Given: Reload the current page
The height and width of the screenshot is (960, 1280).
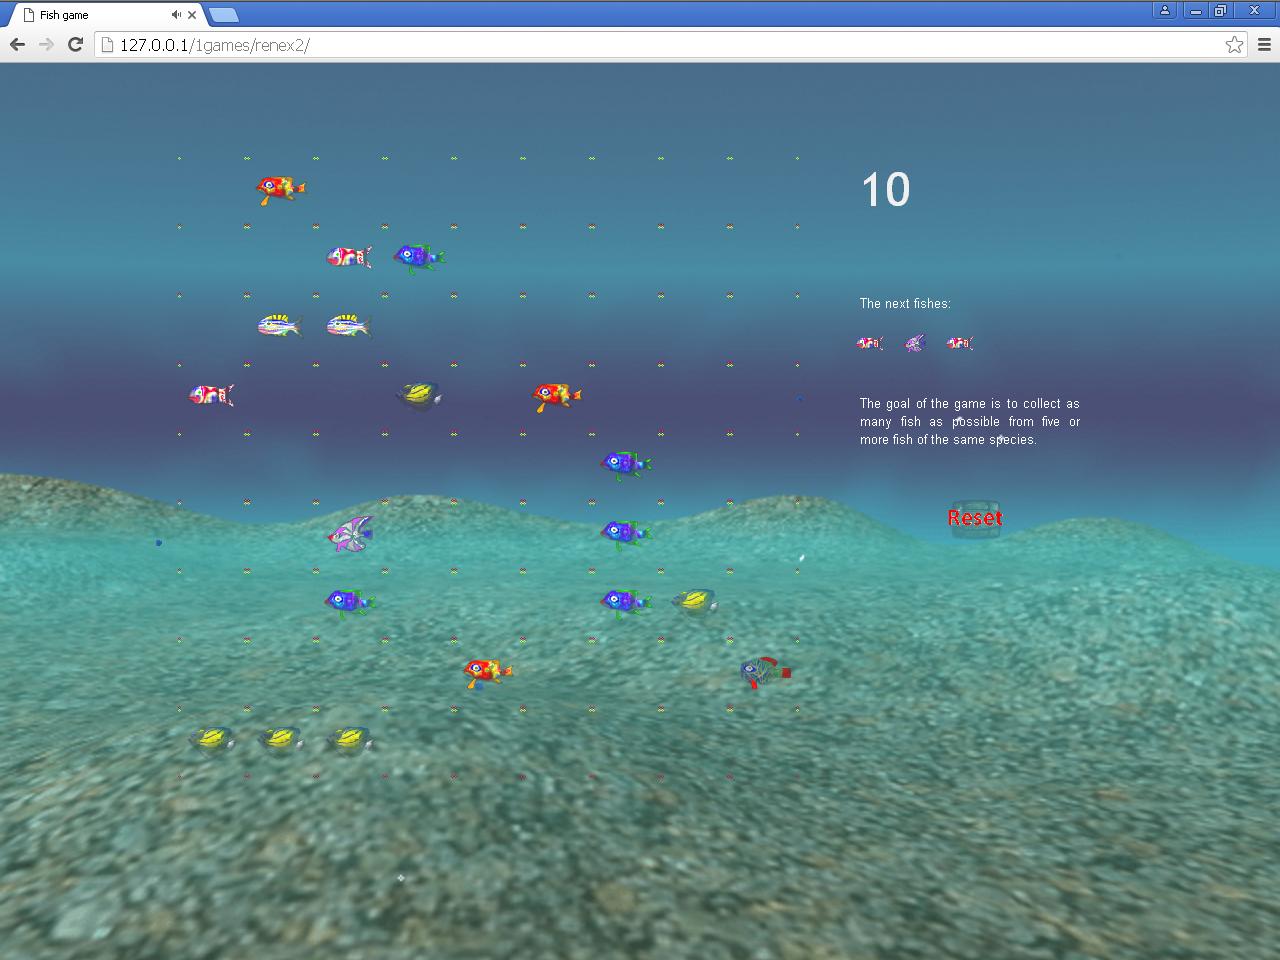Looking at the screenshot, I should click(x=75, y=44).
